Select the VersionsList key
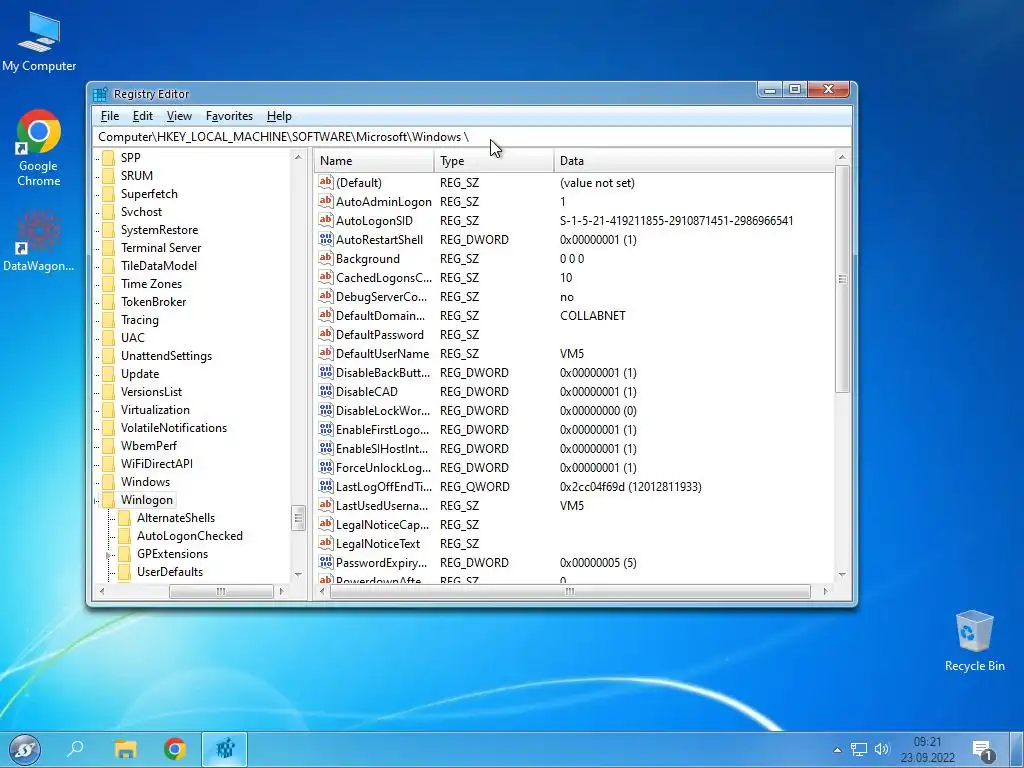Viewport: 1024px width, 768px height. pyautogui.click(x=152, y=392)
